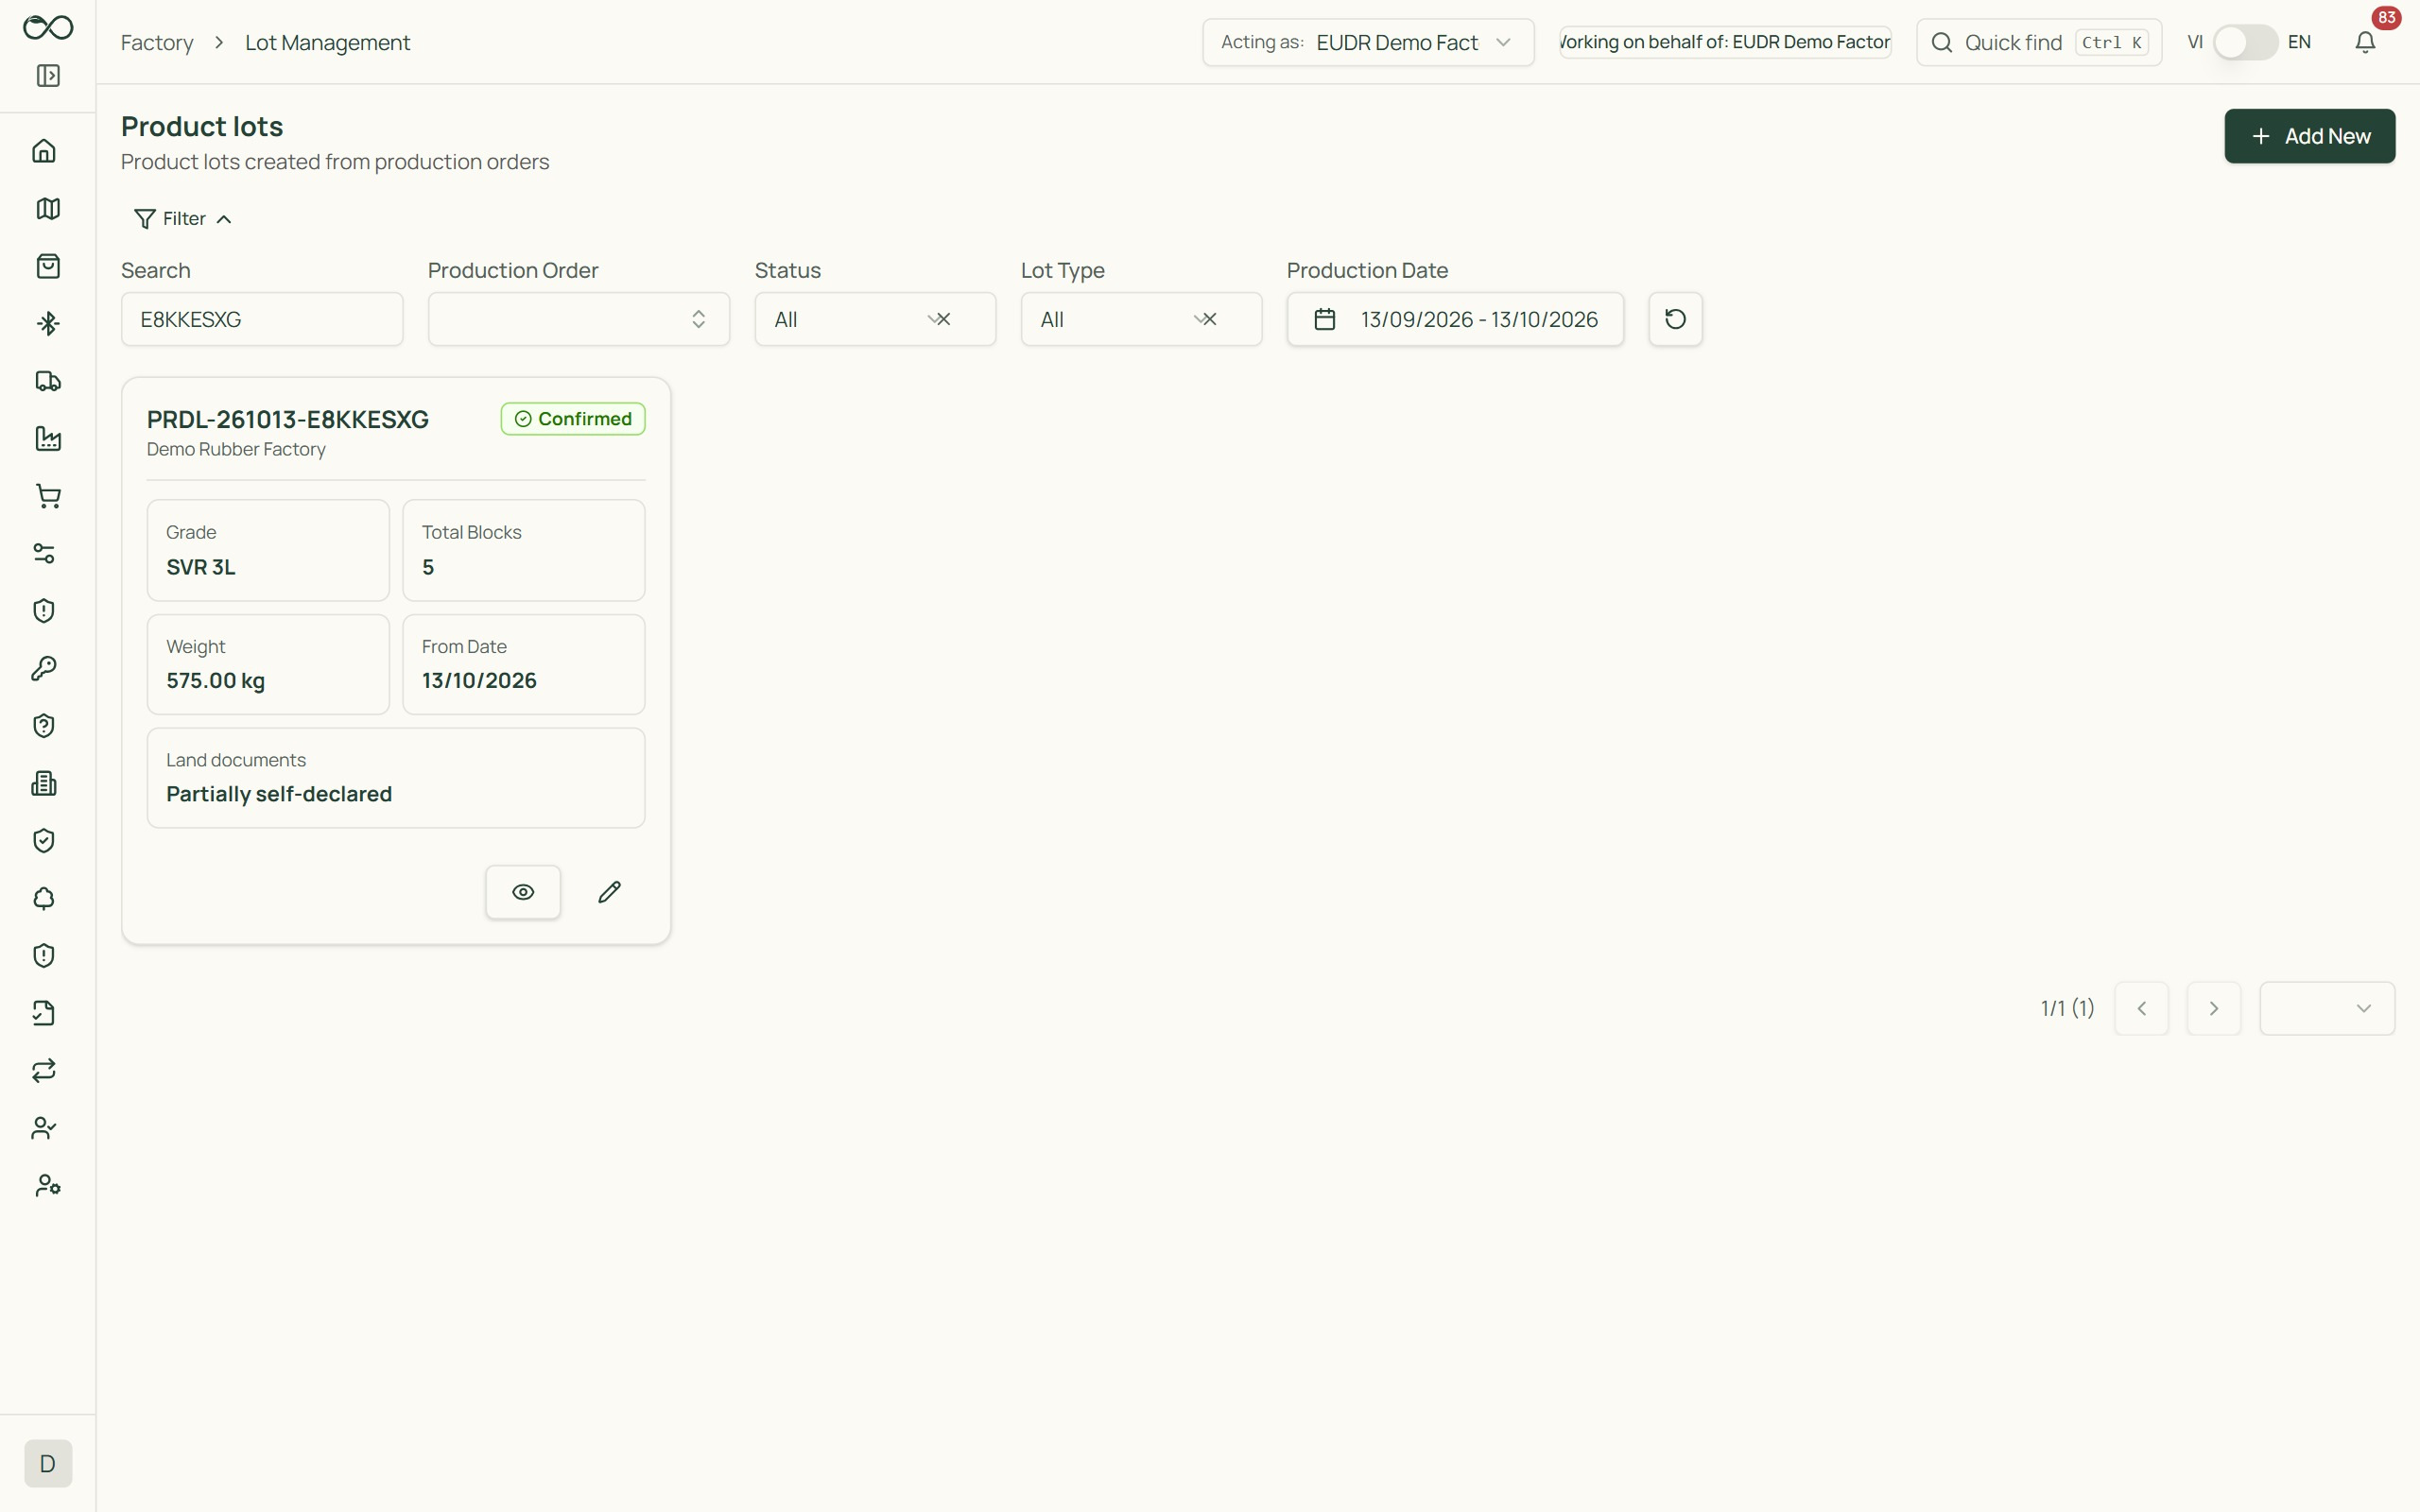Screen dimensions: 2420x1512
Task: Open the Production Order dropdown
Action: [x=578, y=319]
